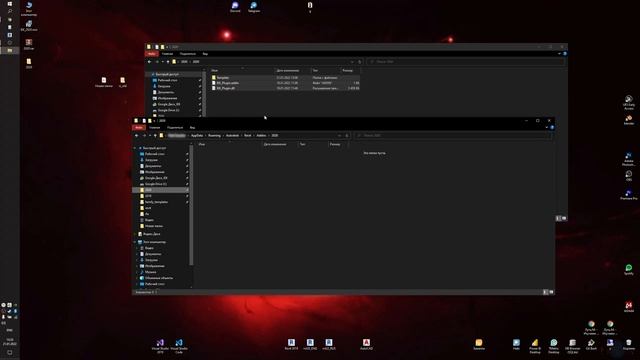
Task: Go up one level in front Explorer window
Action: click(155, 136)
